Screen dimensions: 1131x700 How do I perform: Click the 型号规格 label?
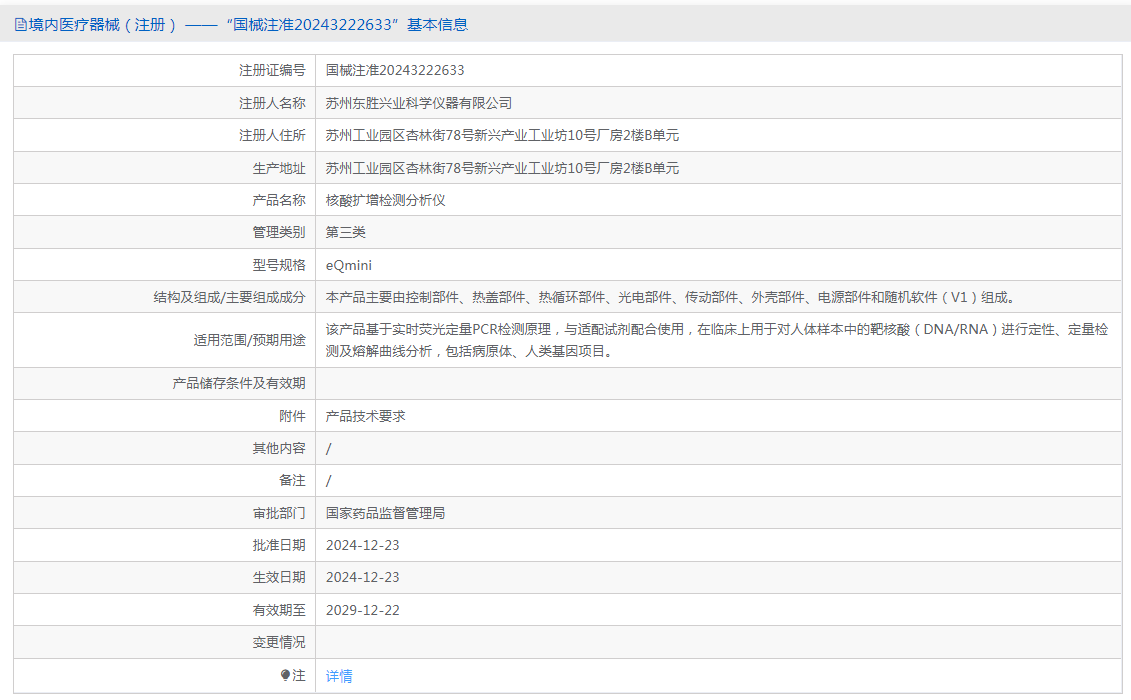coord(278,265)
